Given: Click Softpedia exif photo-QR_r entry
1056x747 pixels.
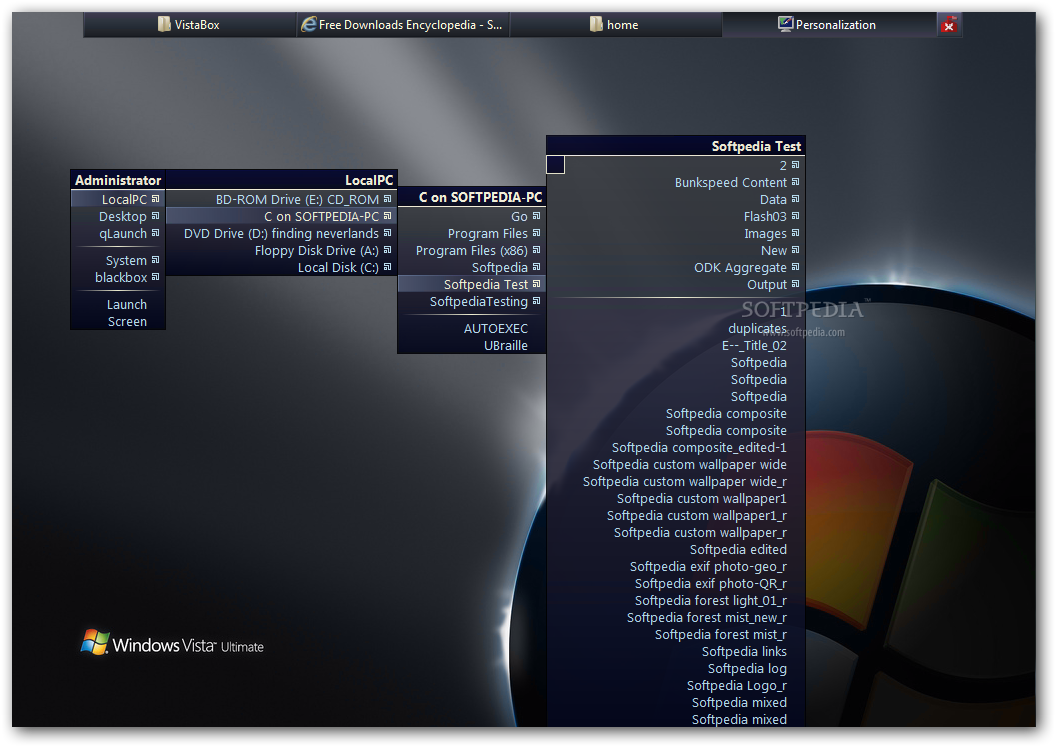Looking at the screenshot, I should pyautogui.click(x=676, y=583).
